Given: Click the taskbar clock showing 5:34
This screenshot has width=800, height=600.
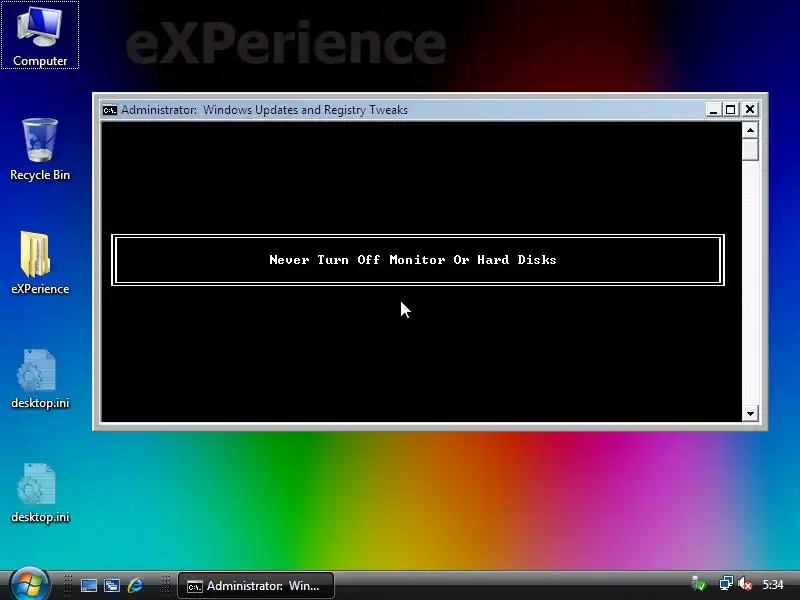Looking at the screenshot, I should [772, 585].
